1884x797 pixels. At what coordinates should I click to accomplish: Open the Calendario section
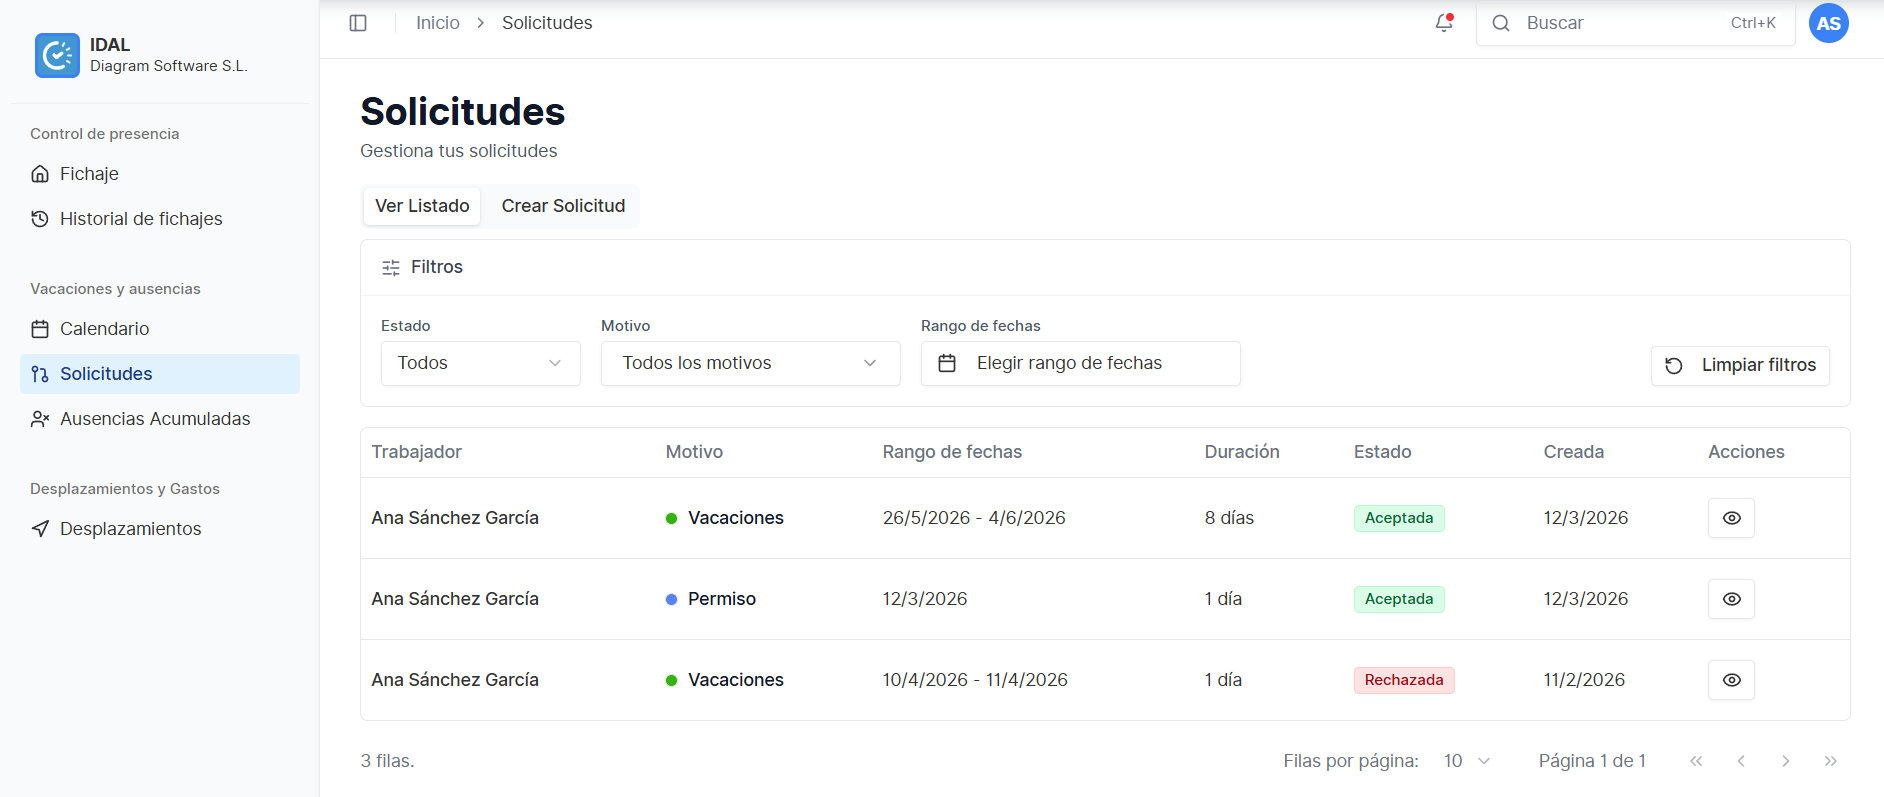(x=104, y=329)
